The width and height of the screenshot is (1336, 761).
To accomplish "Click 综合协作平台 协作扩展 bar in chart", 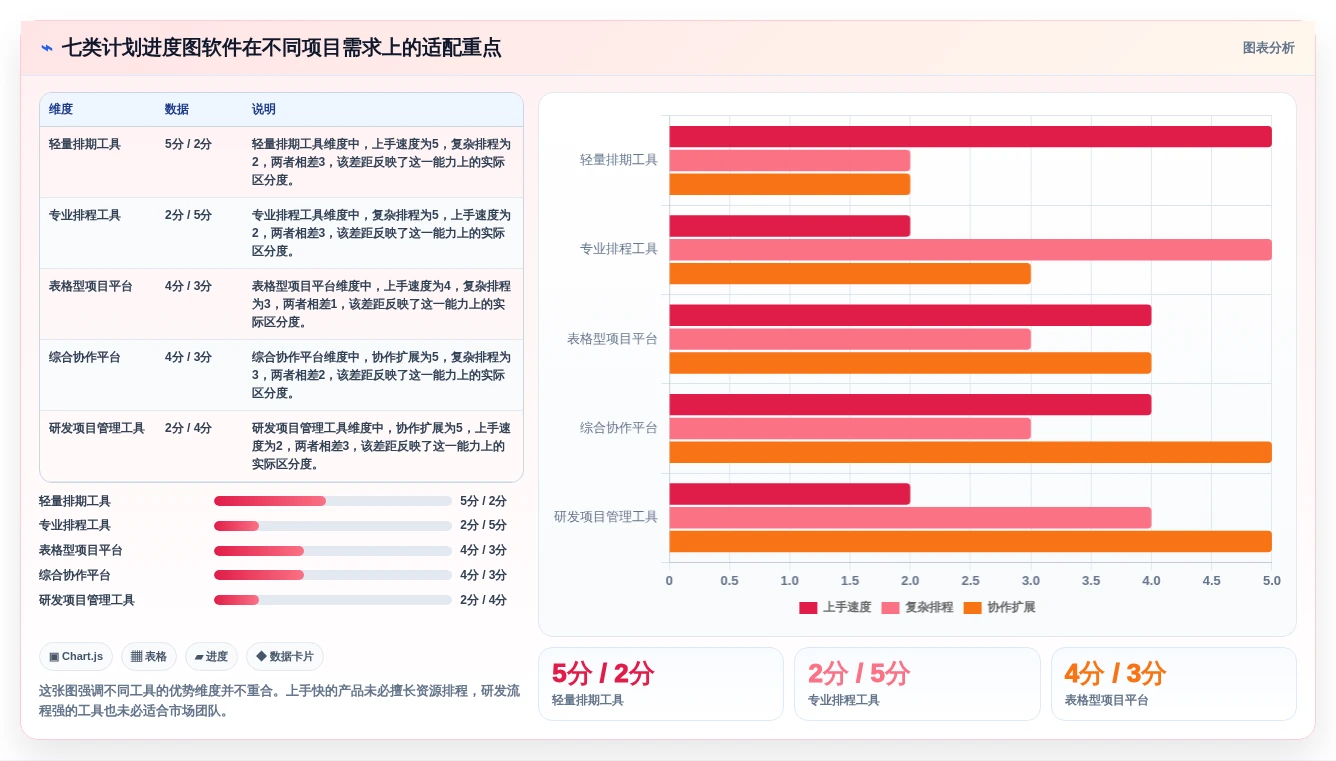I will click(x=970, y=452).
